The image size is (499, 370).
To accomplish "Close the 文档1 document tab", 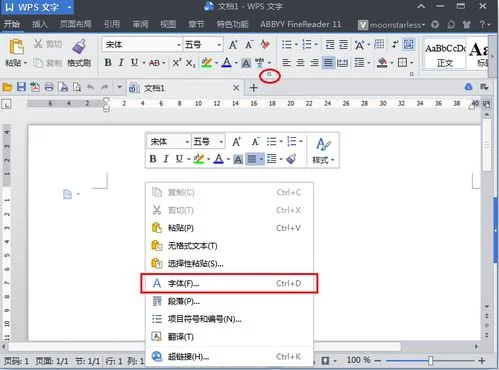I will click(x=236, y=88).
